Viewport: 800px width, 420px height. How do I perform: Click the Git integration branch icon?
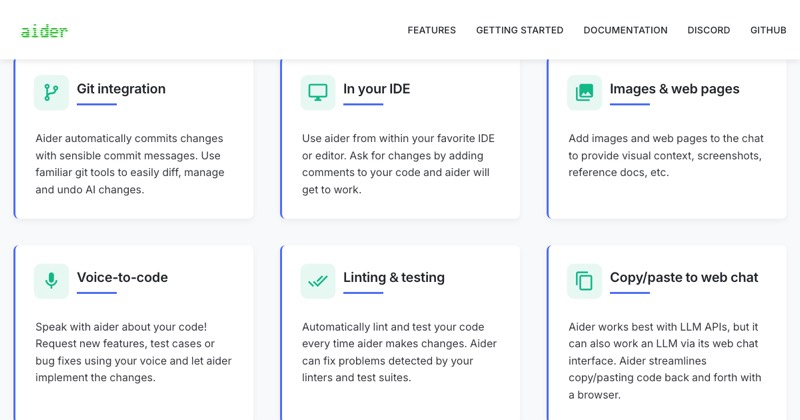point(51,92)
